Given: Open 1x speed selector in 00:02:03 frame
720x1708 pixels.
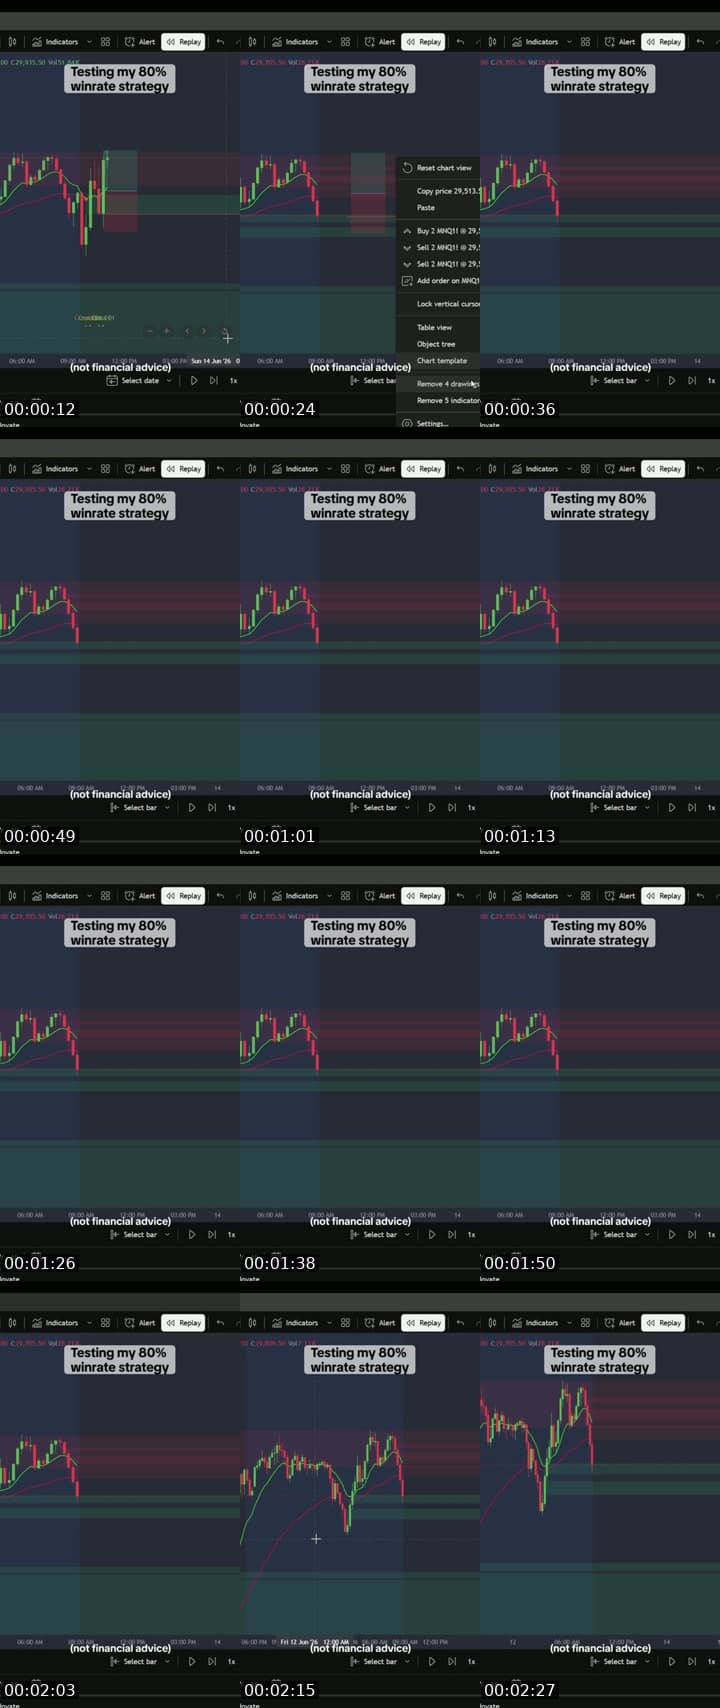Looking at the screenshot, I should pyautogui.click(x=231, y=1662).
